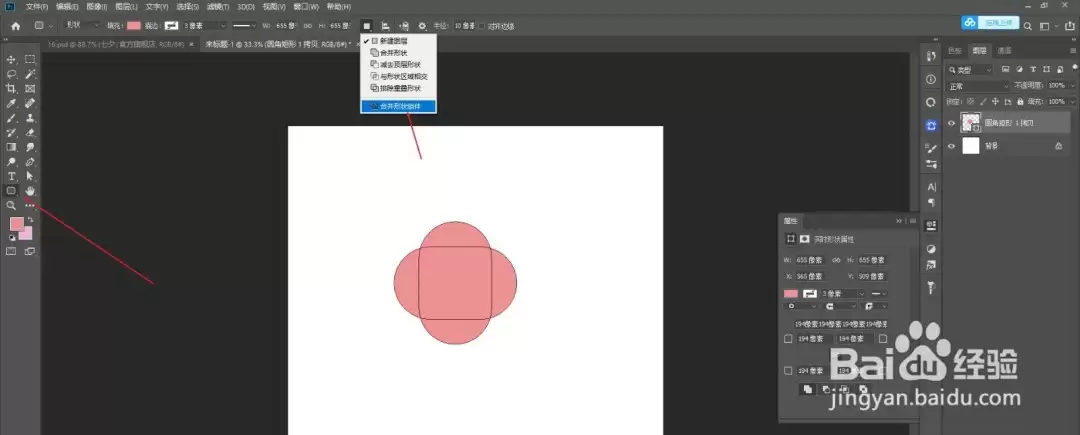Click the fill swatch in Properties panel

[x=791, y=294]
